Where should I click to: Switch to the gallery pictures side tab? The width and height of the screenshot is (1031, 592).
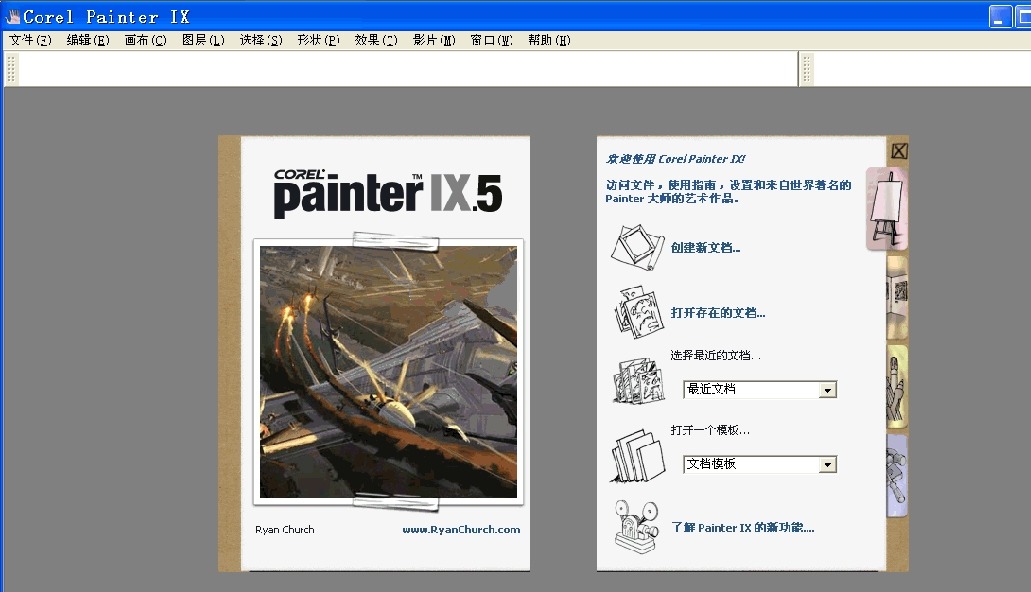(898, 297)
